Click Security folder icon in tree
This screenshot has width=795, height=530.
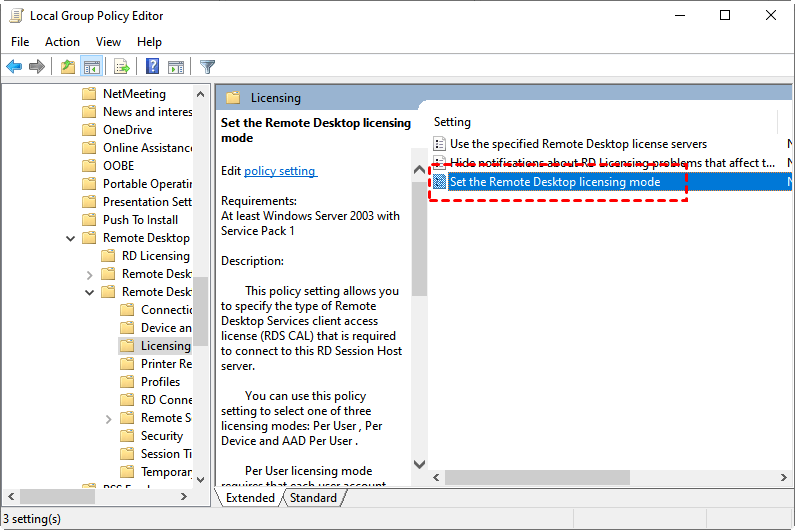click(127, 436)
